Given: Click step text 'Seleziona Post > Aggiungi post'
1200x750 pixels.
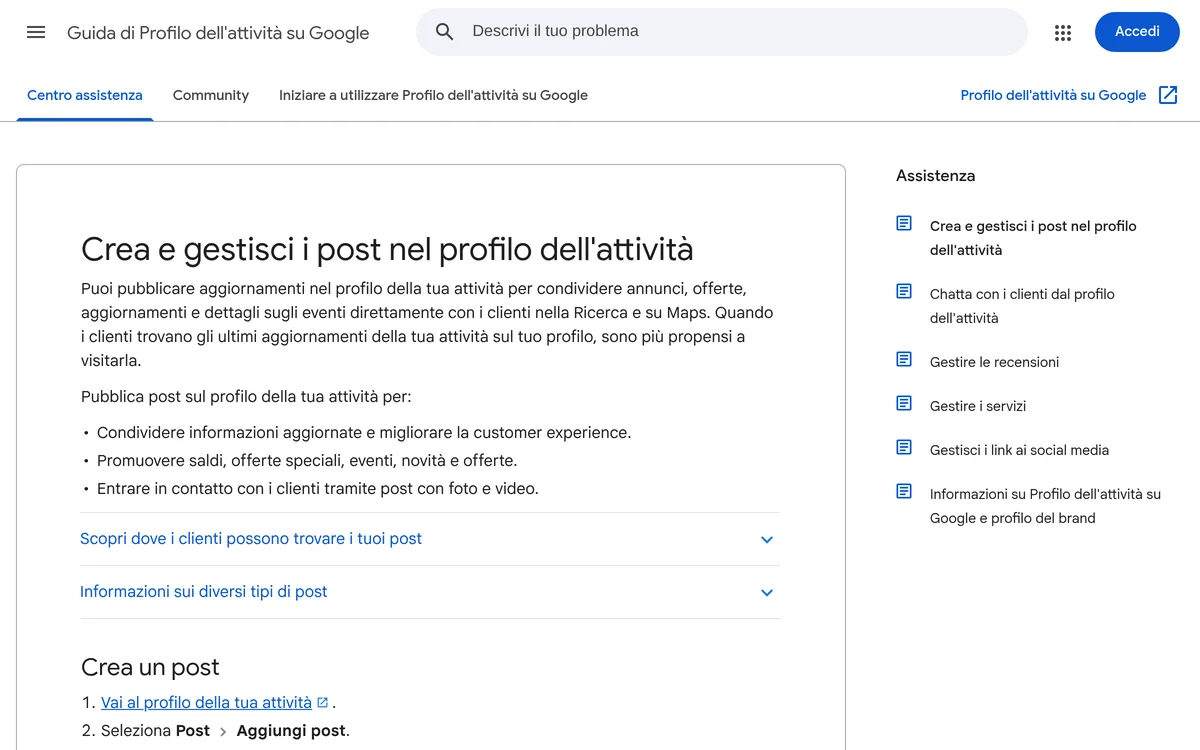Looking at the screenshot, I should [225, 731].
